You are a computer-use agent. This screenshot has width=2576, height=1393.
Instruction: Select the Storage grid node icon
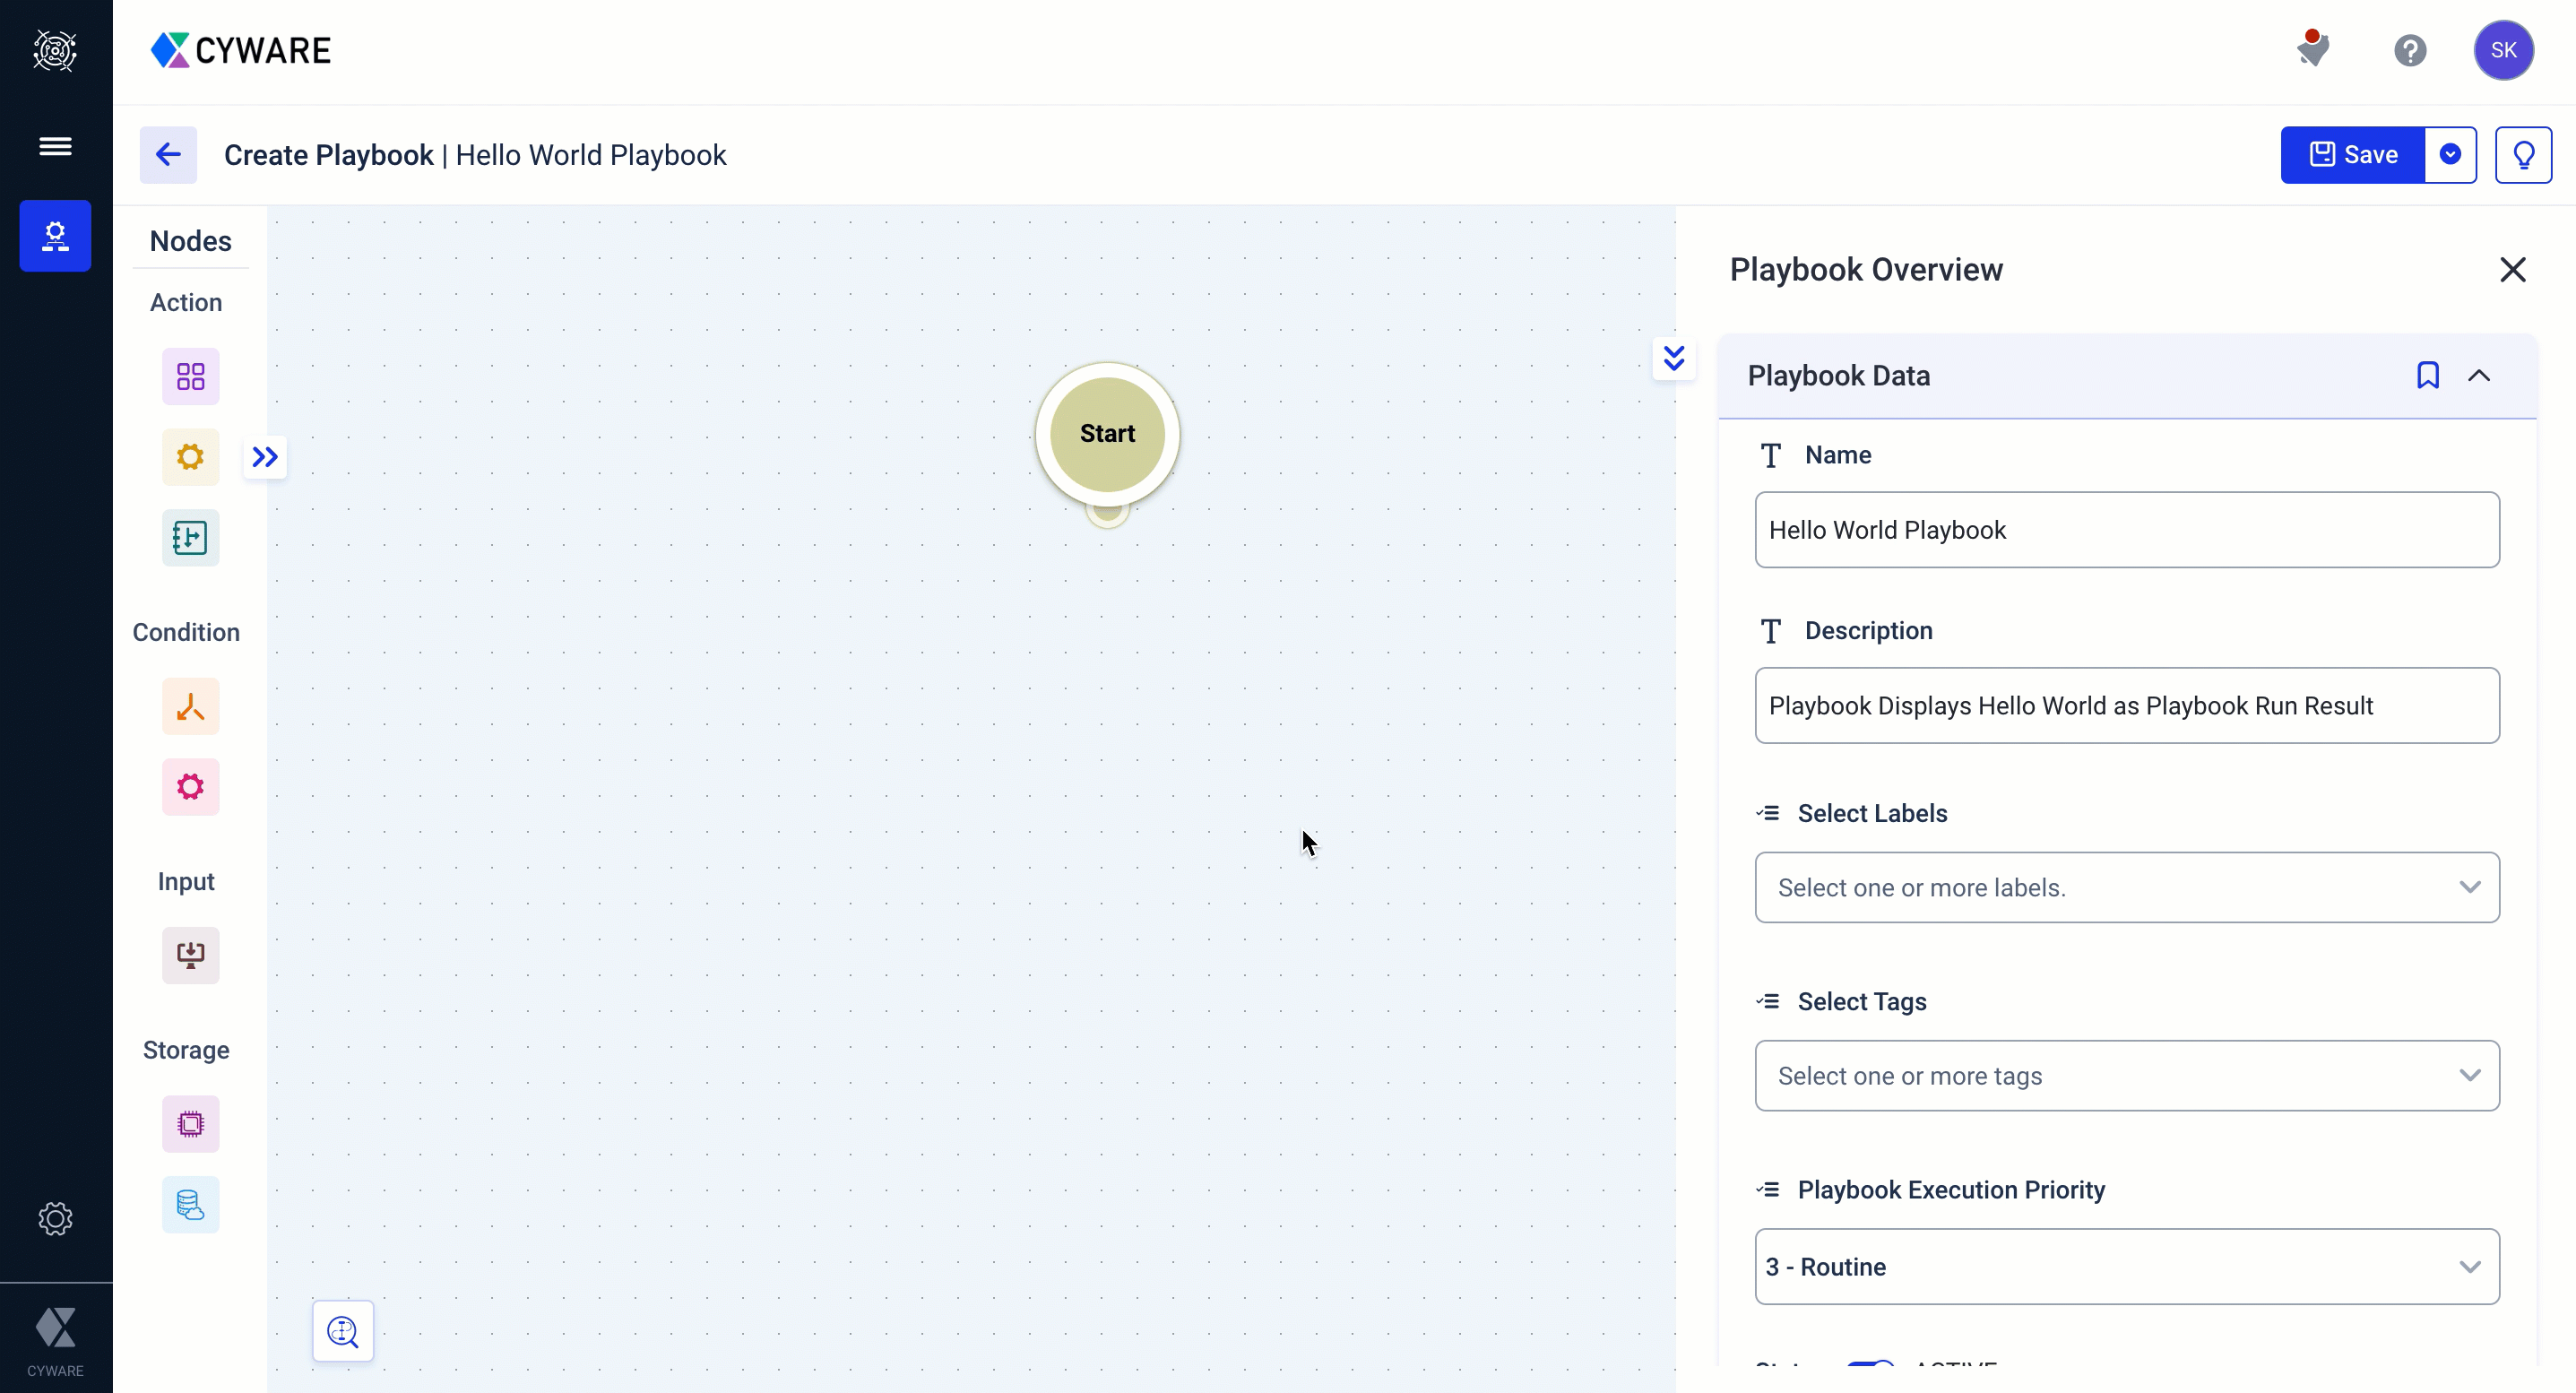(190, 1124)
